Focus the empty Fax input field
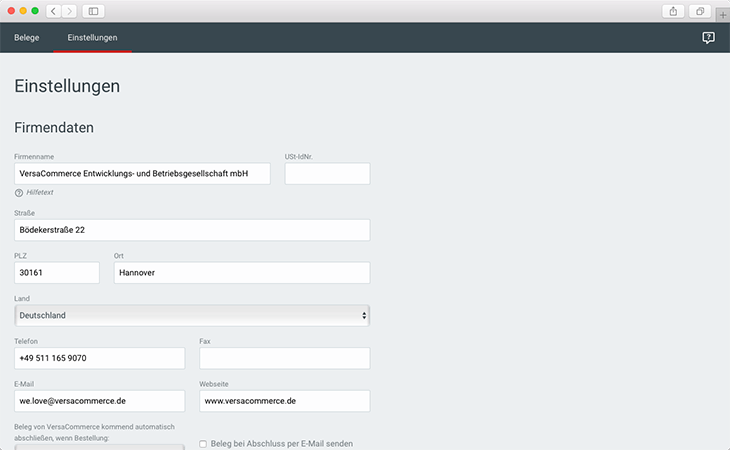Image resolution: width=730 pixels, height=450 pixels. [x=284, y=358]
